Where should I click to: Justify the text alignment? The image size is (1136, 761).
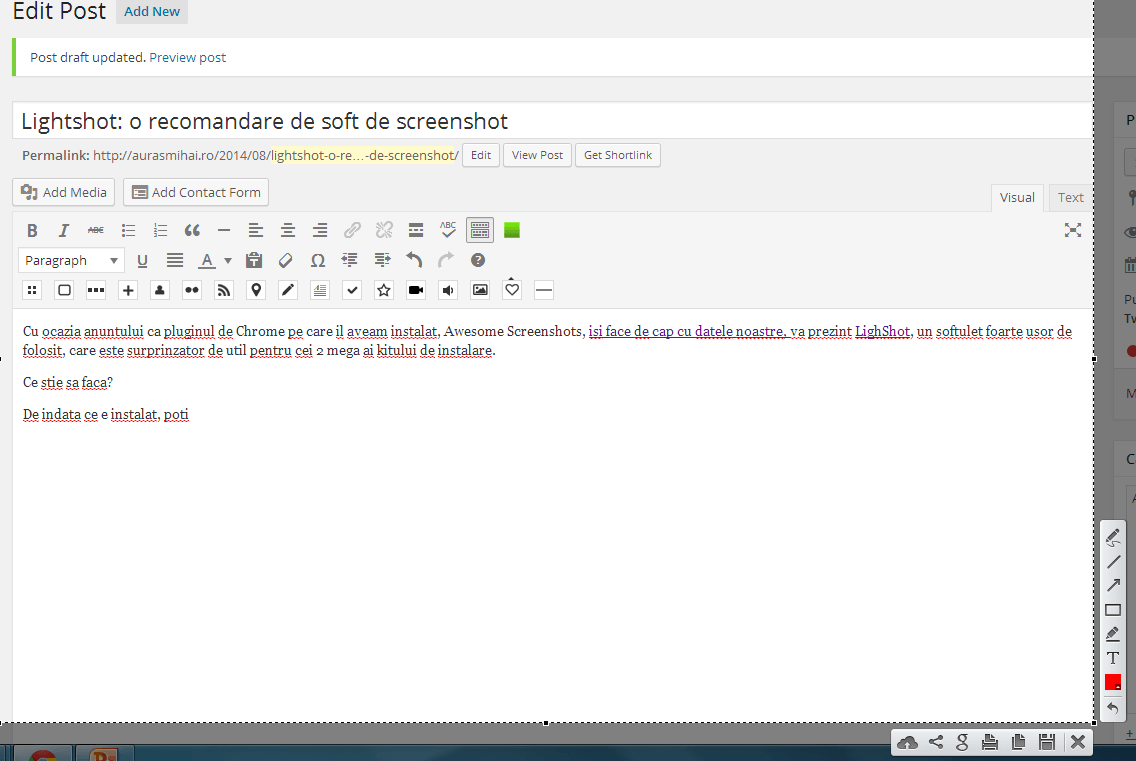tap(175, 260)
